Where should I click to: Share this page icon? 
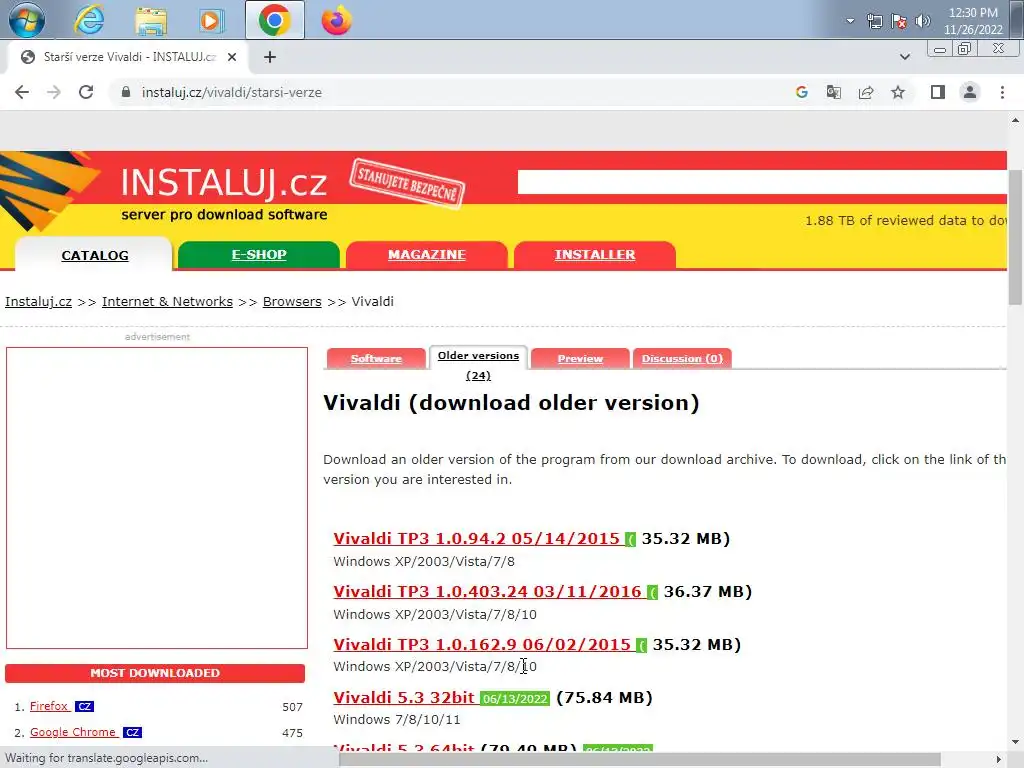coord(866,92)
